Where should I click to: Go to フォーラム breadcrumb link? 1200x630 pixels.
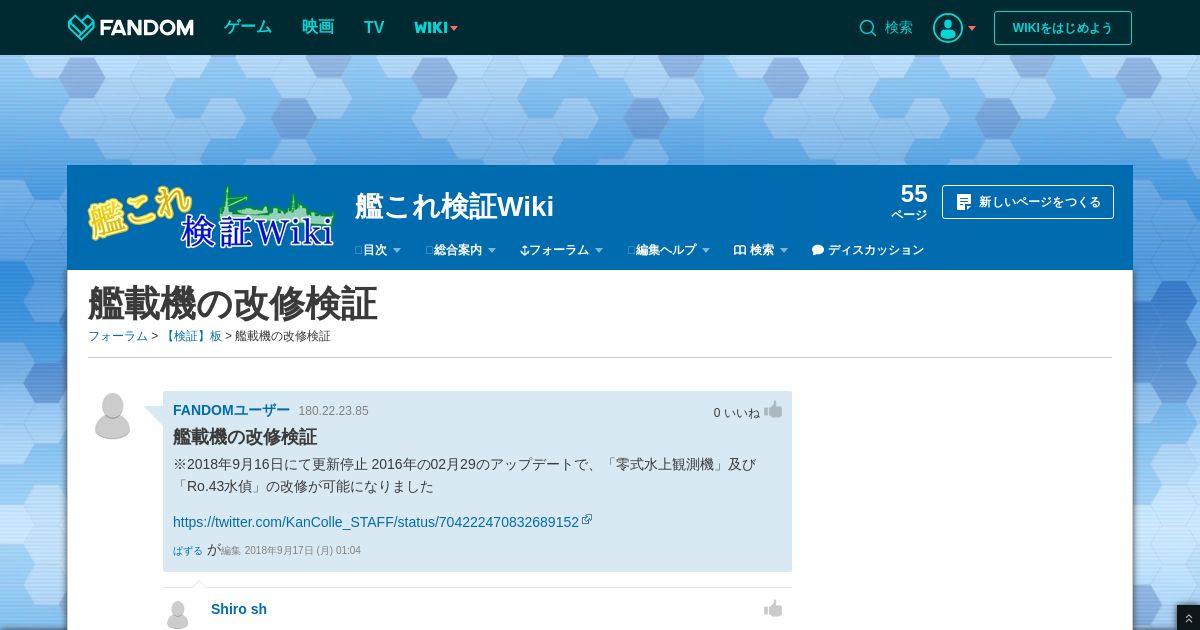[x=118, y=336]
